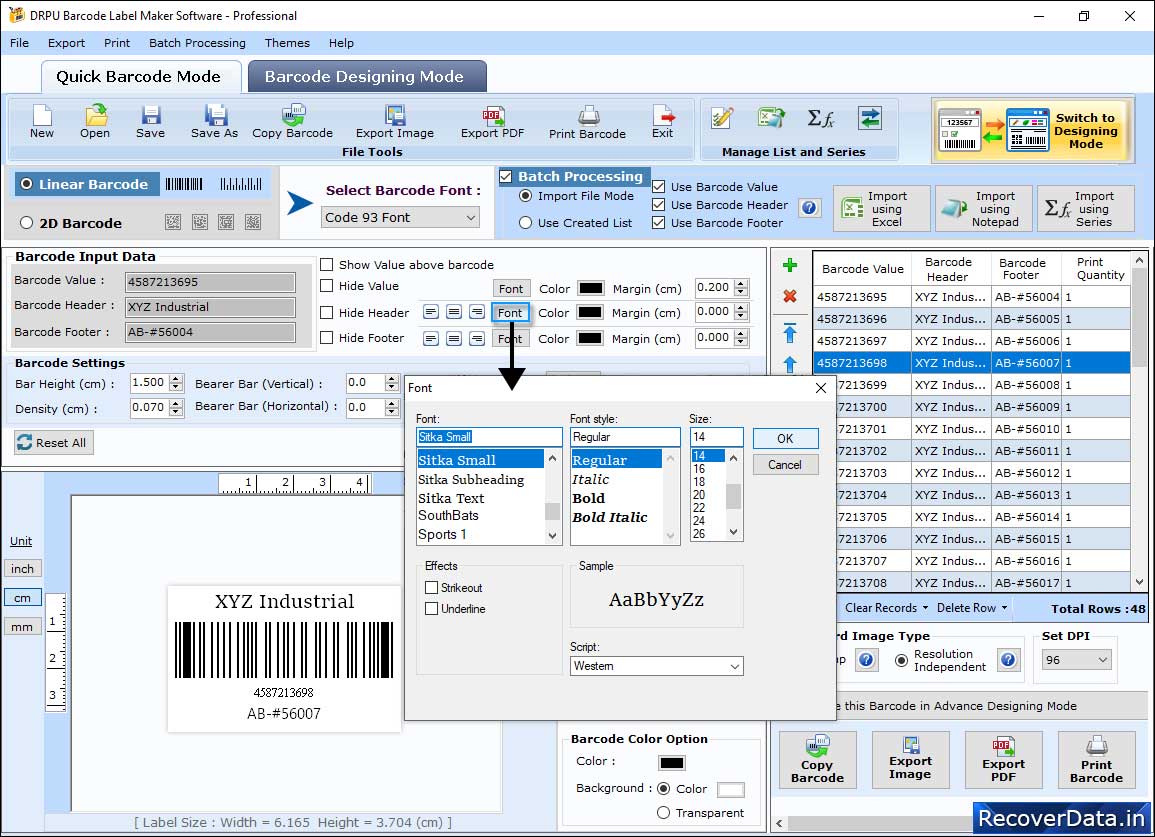Click Cancel in the Font dialog
The width and height of the screenshot is (1155, 837).
[785, 465]
